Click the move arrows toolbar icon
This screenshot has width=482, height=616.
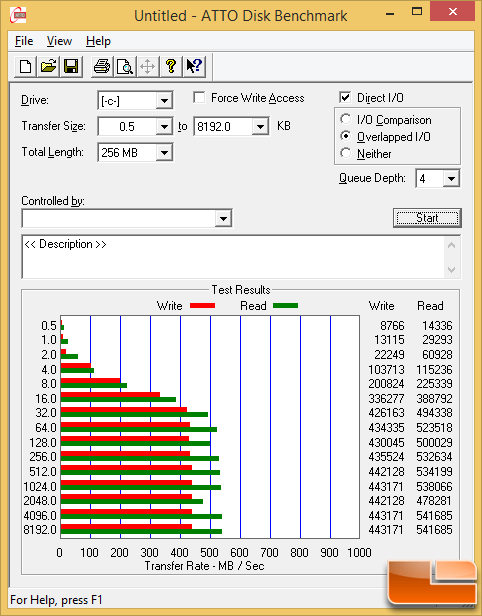point(148,66)
